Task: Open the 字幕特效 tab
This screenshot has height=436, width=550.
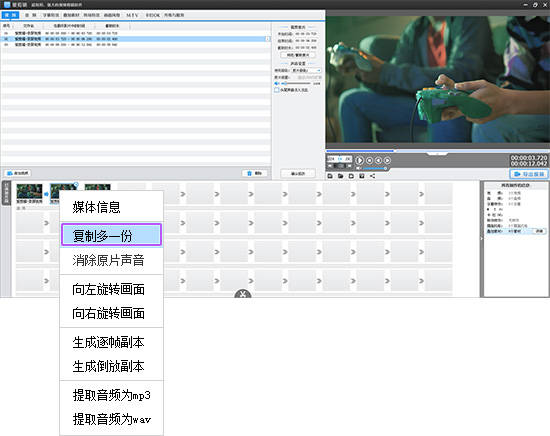Action: [51, 15]
